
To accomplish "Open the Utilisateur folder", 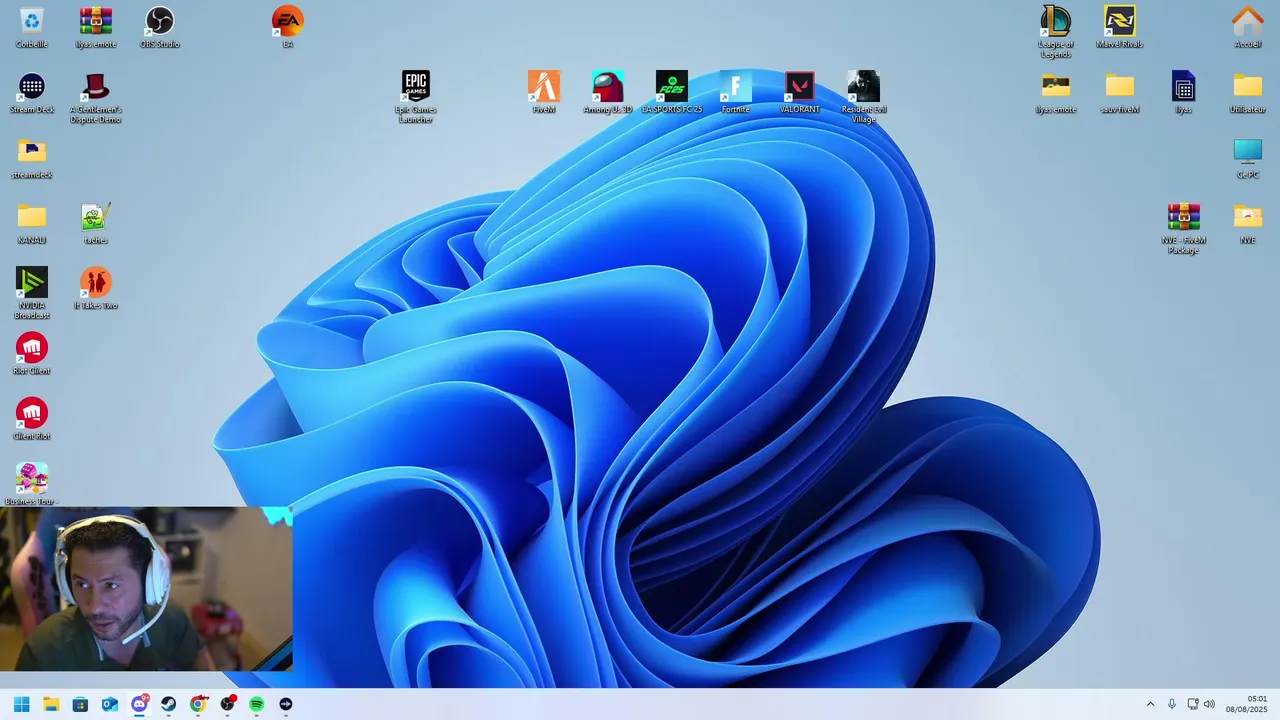I will (1248, 86).
